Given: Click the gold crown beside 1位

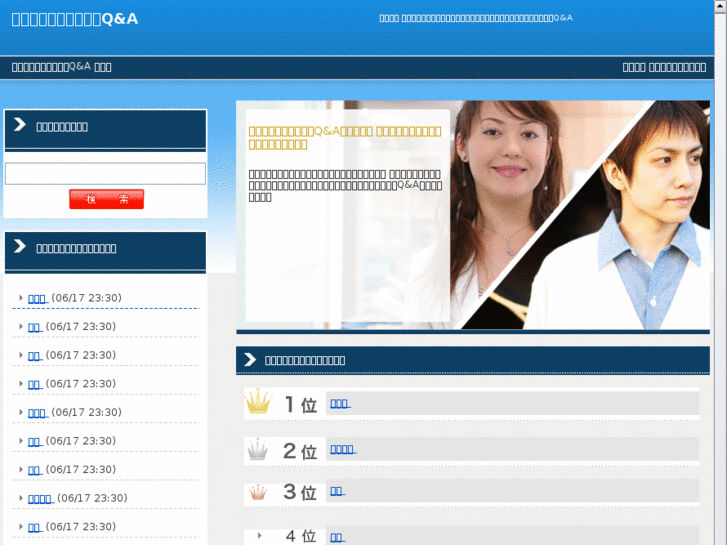Looking at the screenshot, I should click(258, 402).
